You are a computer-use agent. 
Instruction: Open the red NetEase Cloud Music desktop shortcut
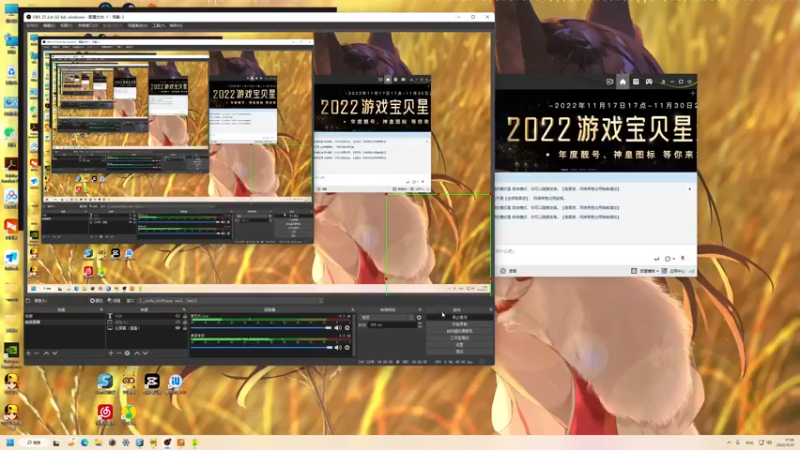pos(105,412)
